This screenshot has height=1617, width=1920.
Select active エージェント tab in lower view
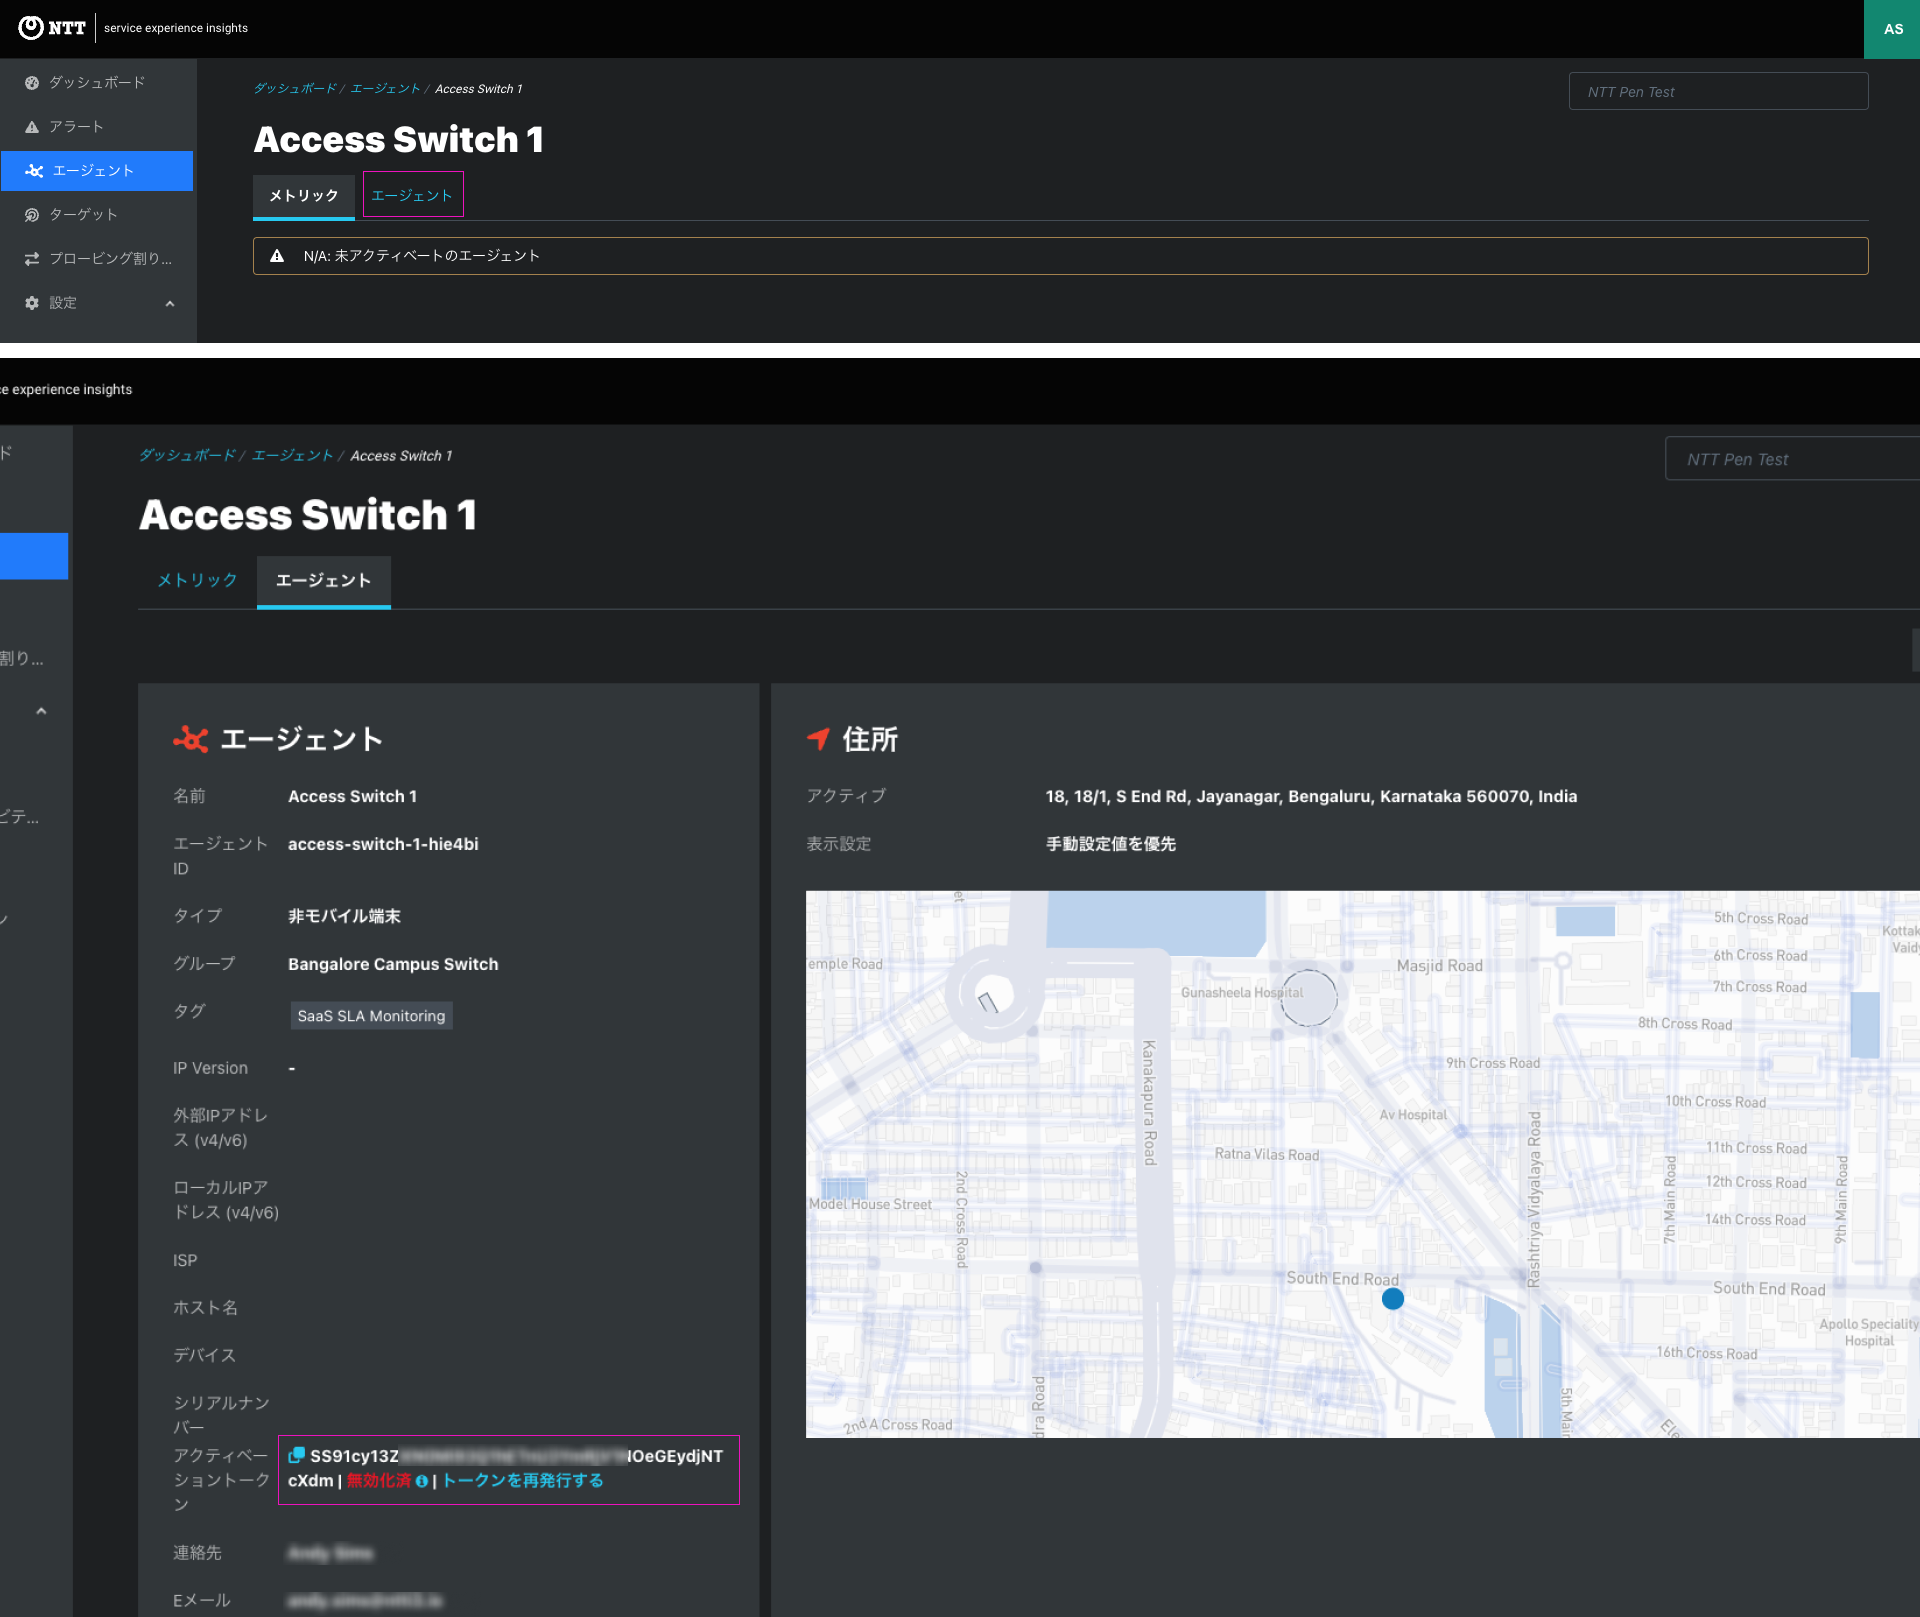coord(323,581)
